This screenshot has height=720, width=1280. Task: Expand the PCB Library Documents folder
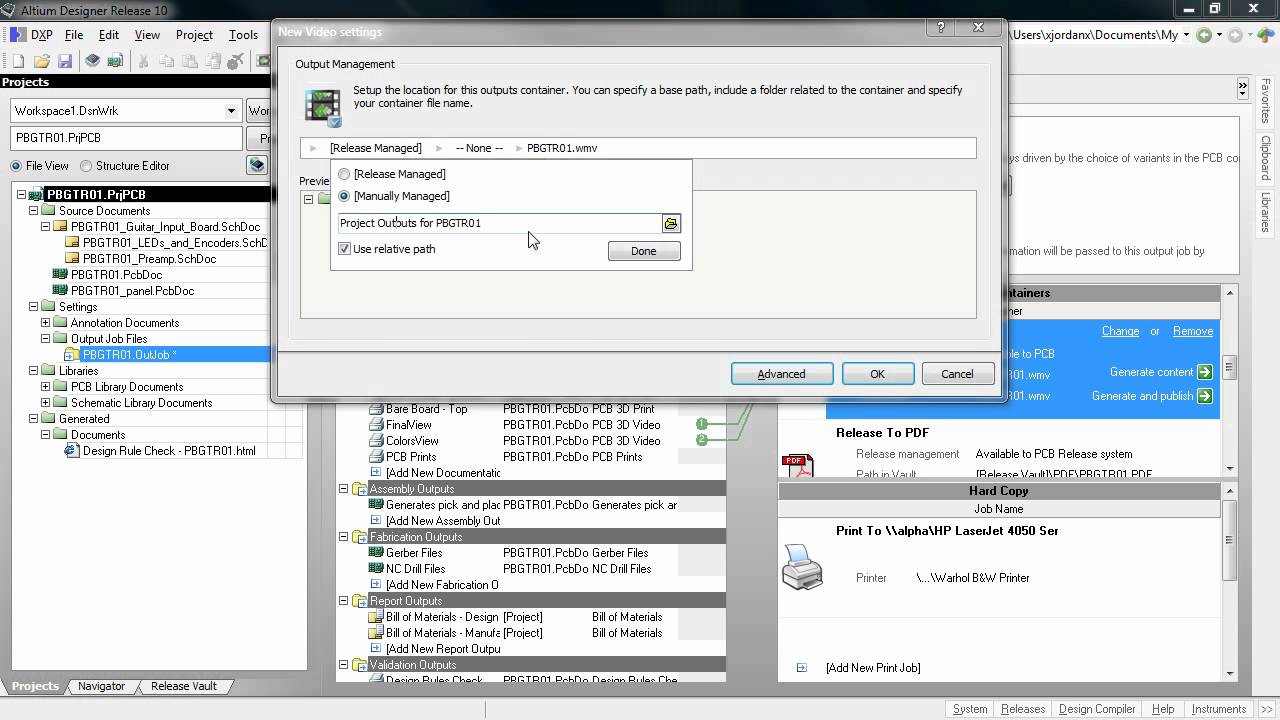point(45,387)
